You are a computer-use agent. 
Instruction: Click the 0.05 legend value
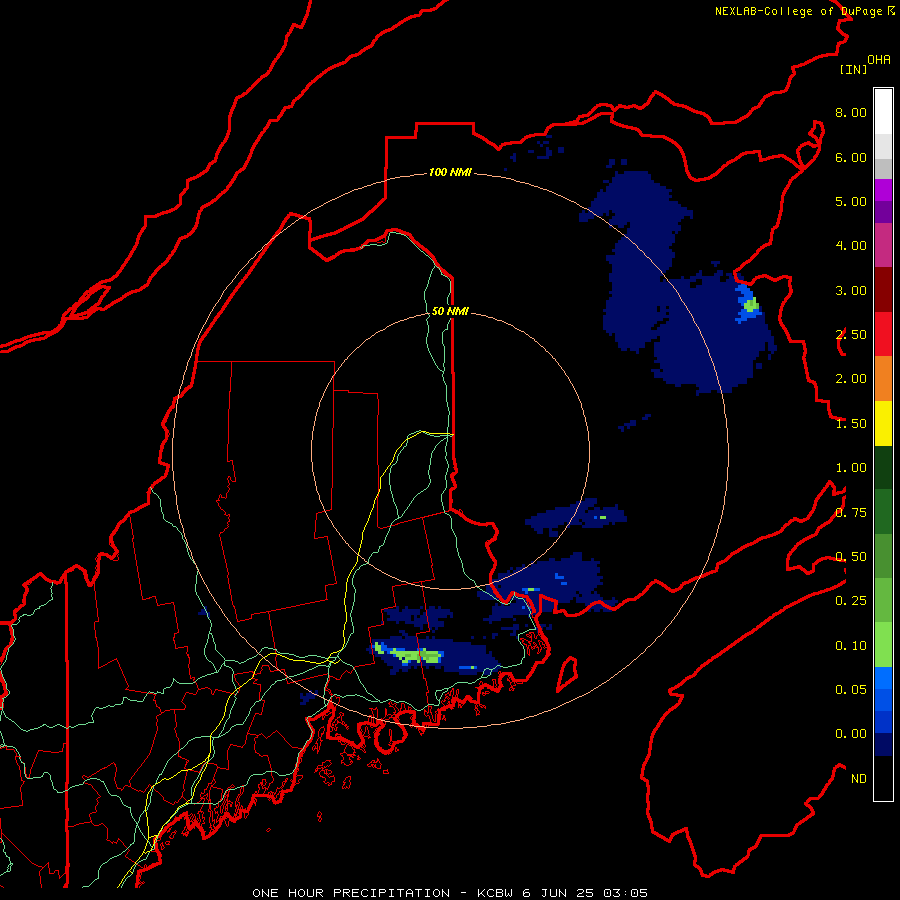[x=851, y=690]
